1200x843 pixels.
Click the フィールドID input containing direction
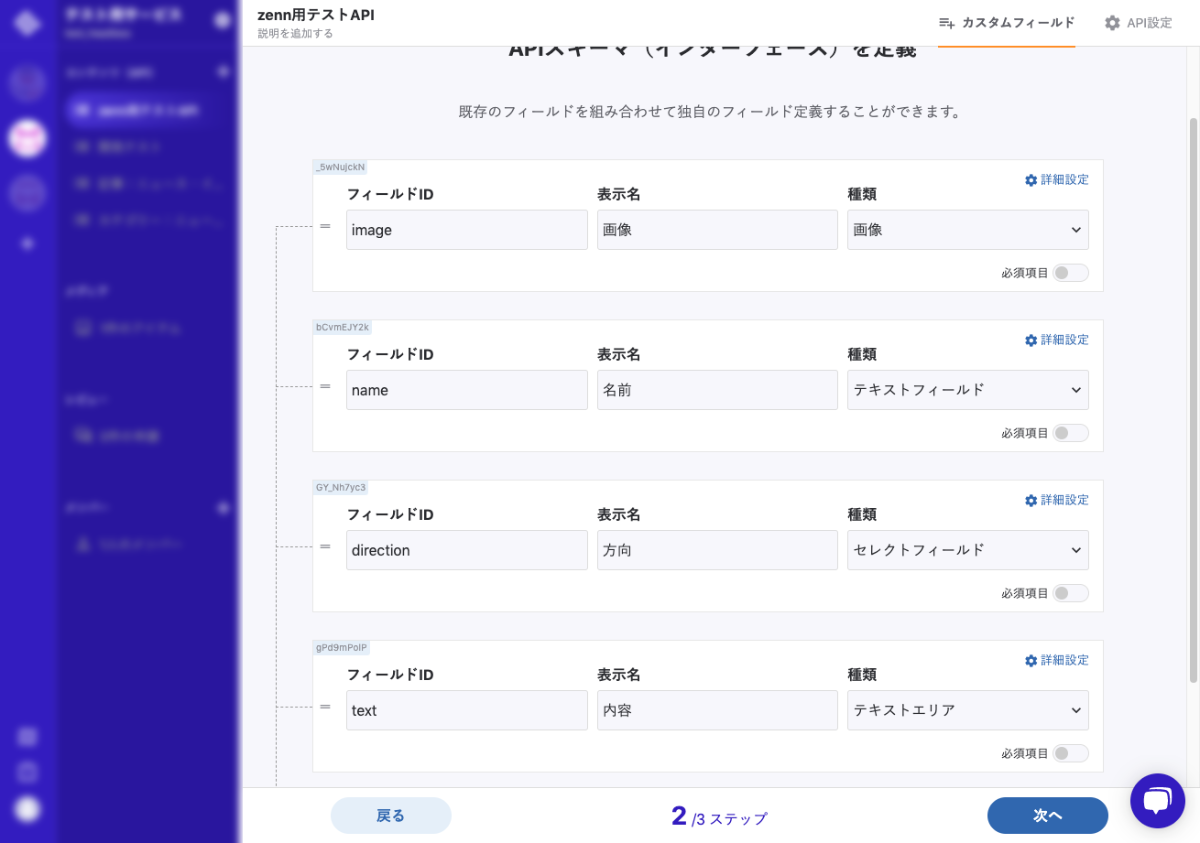coord(467,550)
